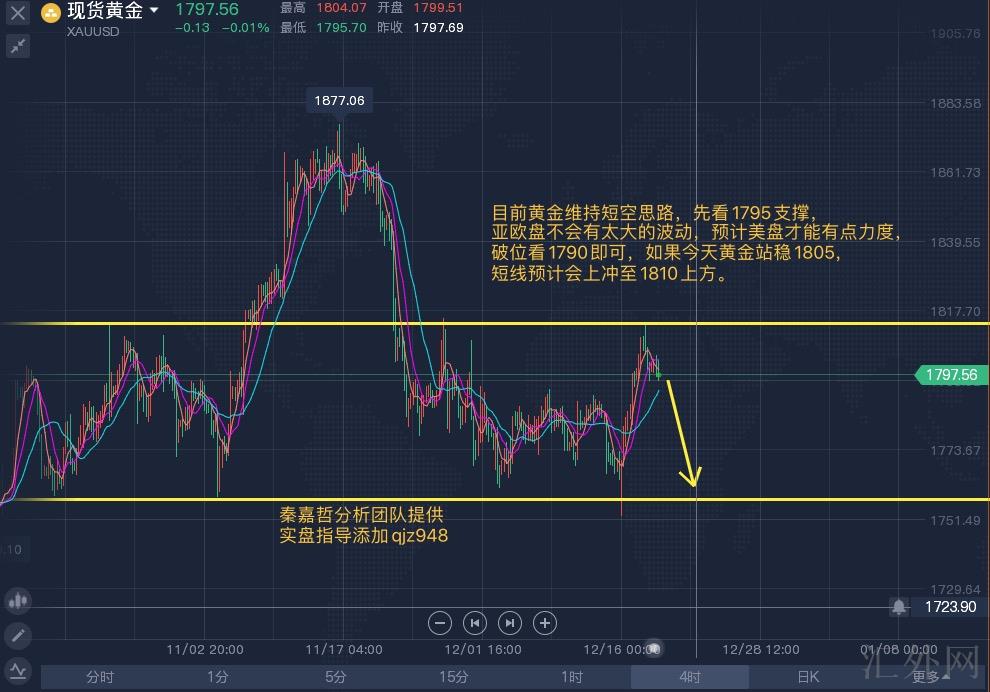The image size is (990, 692).
Task: Open the 现货黄金 symbol dropdown arrow
Action: (154, 10)
